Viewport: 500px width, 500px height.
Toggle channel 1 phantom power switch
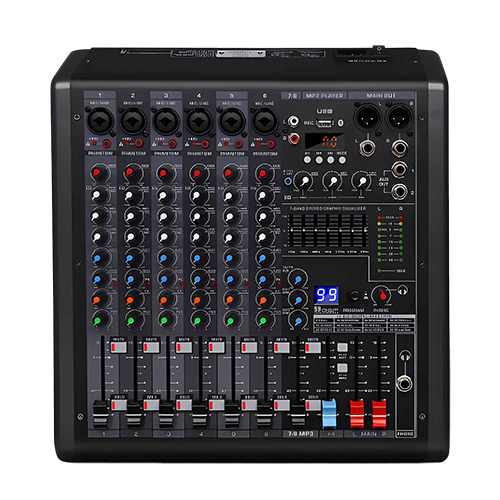click(107, 144)
